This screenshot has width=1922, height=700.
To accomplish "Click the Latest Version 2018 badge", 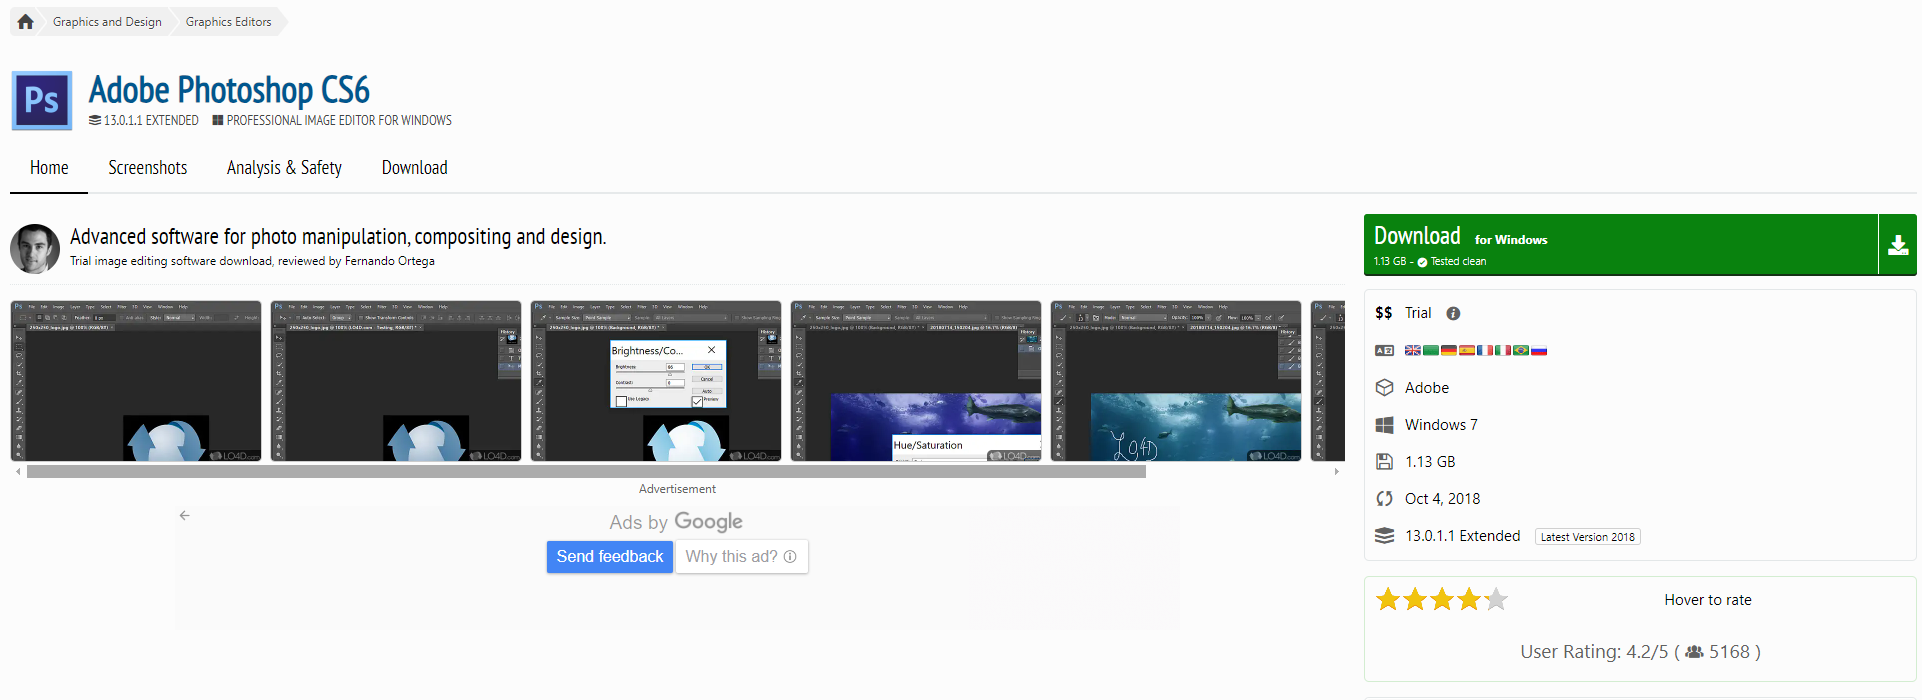I will [1588, 537].
